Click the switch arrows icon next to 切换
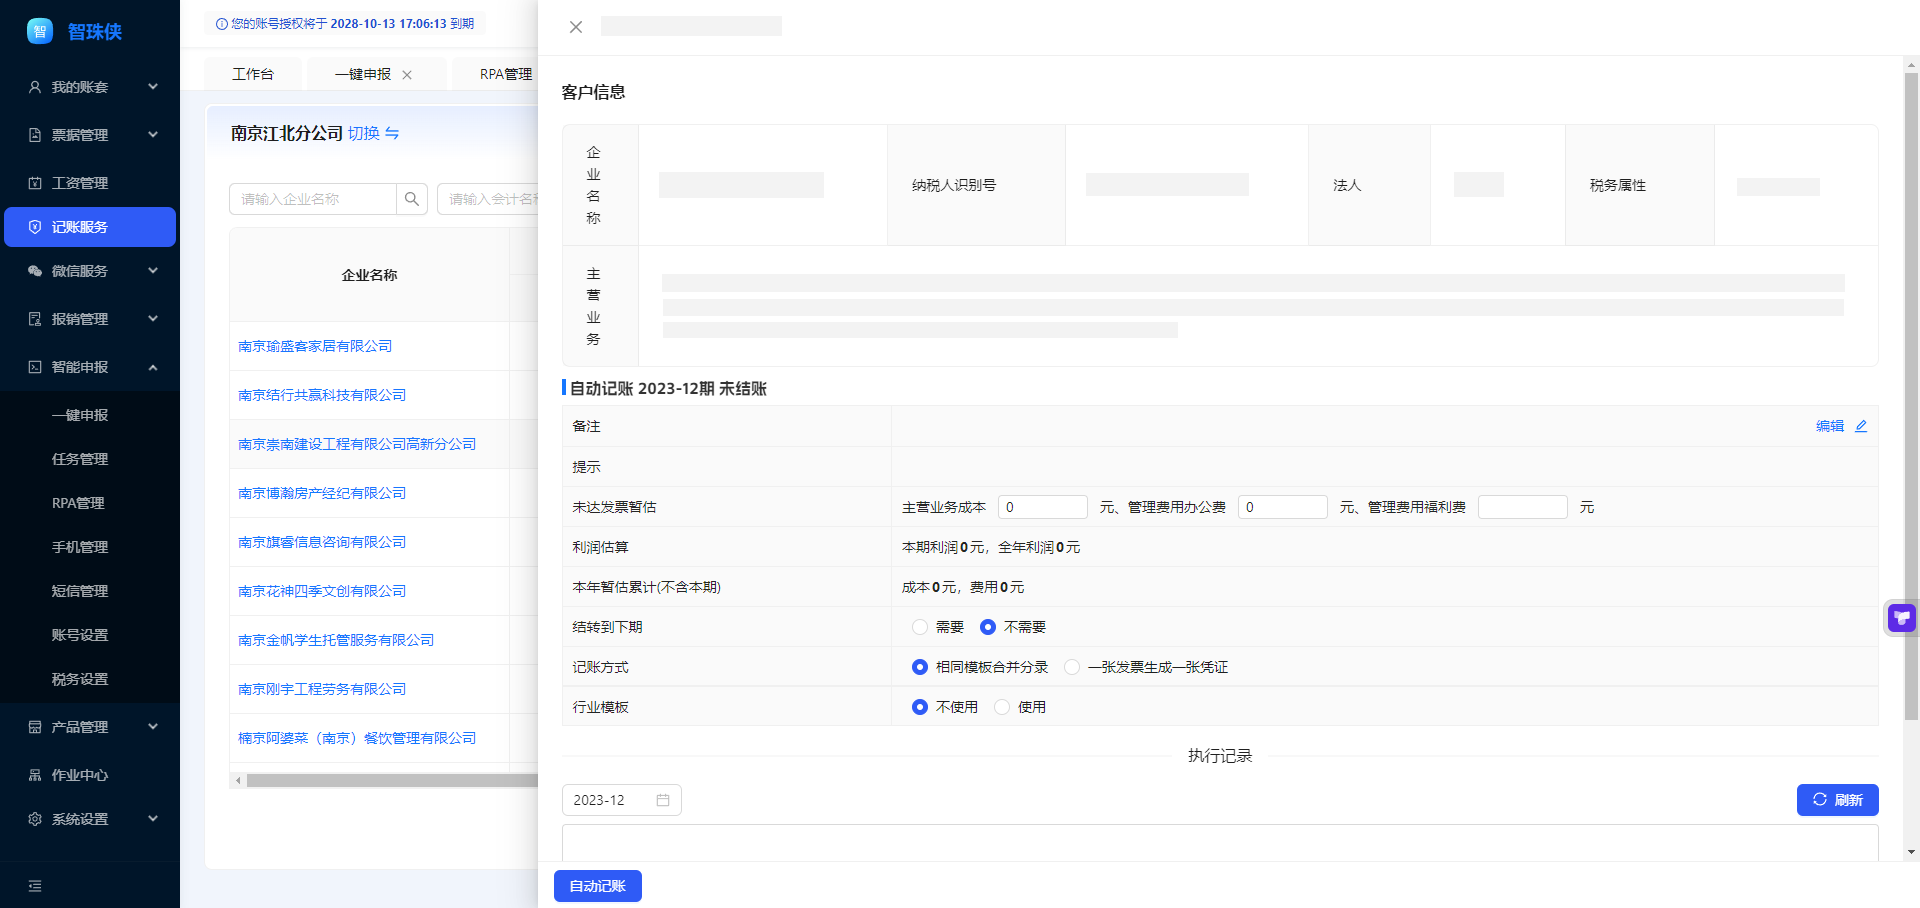This screenshot has width=1920, height=908. [x=392, y=133]
